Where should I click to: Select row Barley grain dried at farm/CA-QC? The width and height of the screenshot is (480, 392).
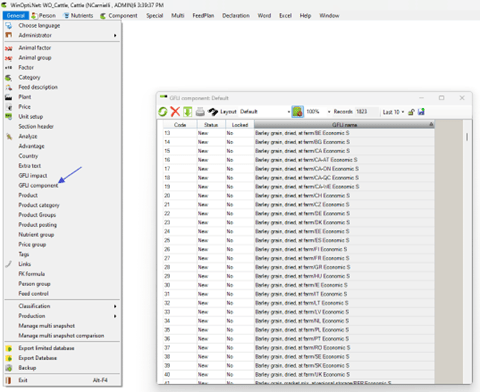299,178
